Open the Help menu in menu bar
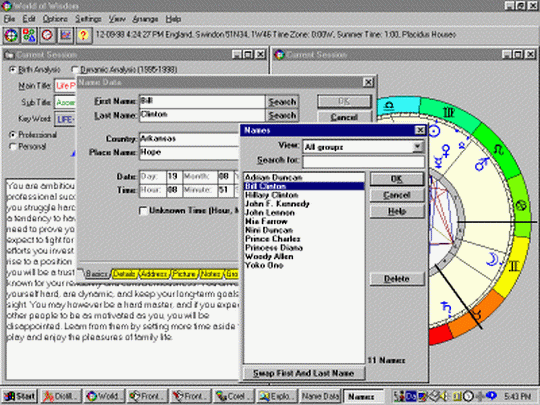The height and width of the screenshot is (405, 540). pyautogui.click(x=173, y=19)
